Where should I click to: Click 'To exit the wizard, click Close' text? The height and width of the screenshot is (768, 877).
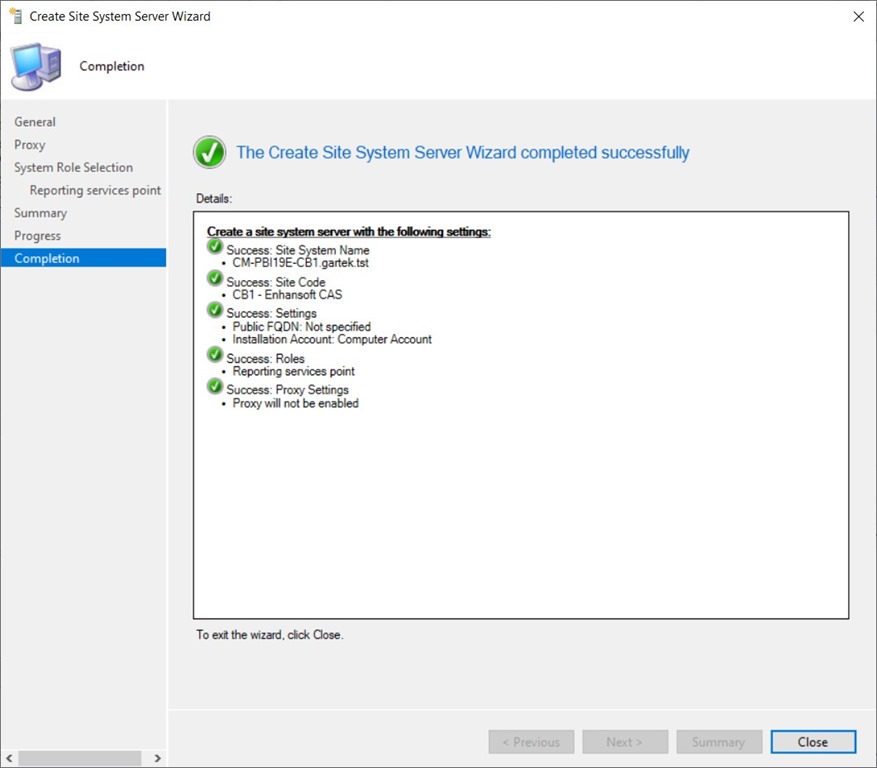(x=270, y=635)
